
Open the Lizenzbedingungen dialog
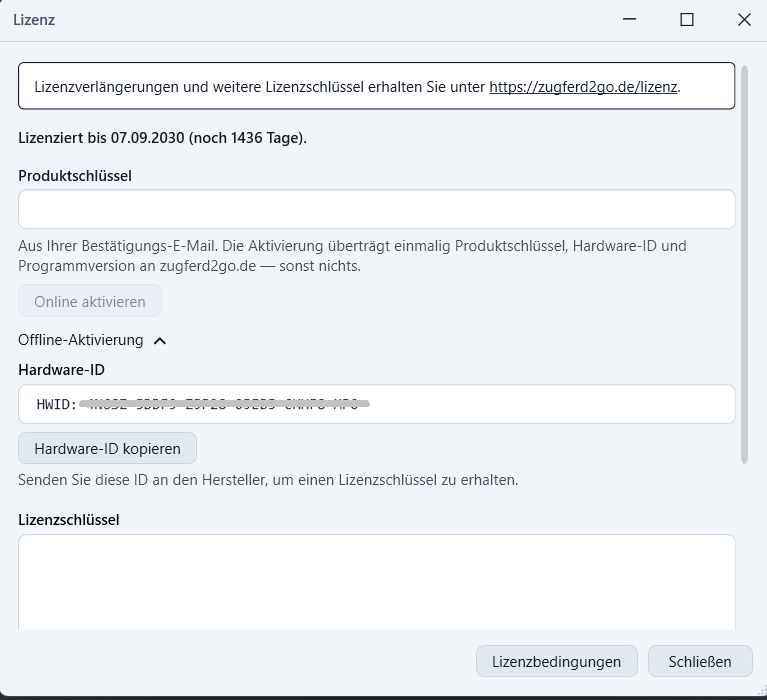(x=557, y=661)
